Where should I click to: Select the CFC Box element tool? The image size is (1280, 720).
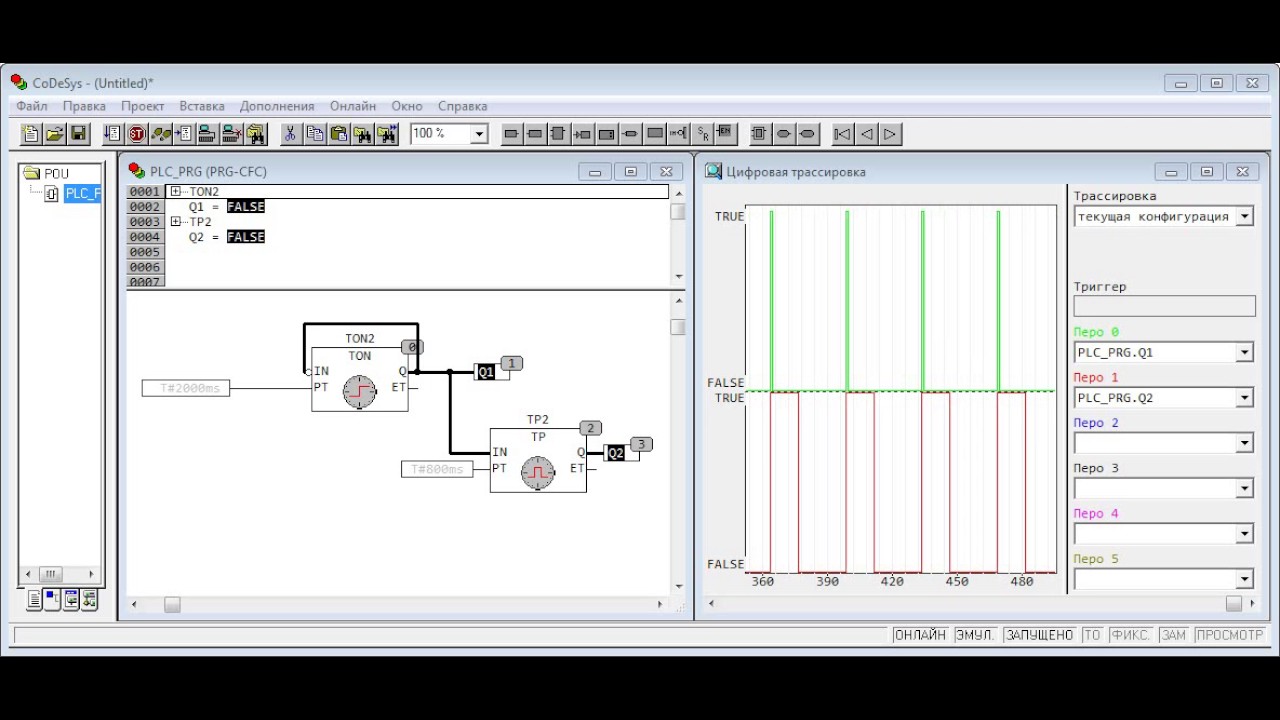558,133
